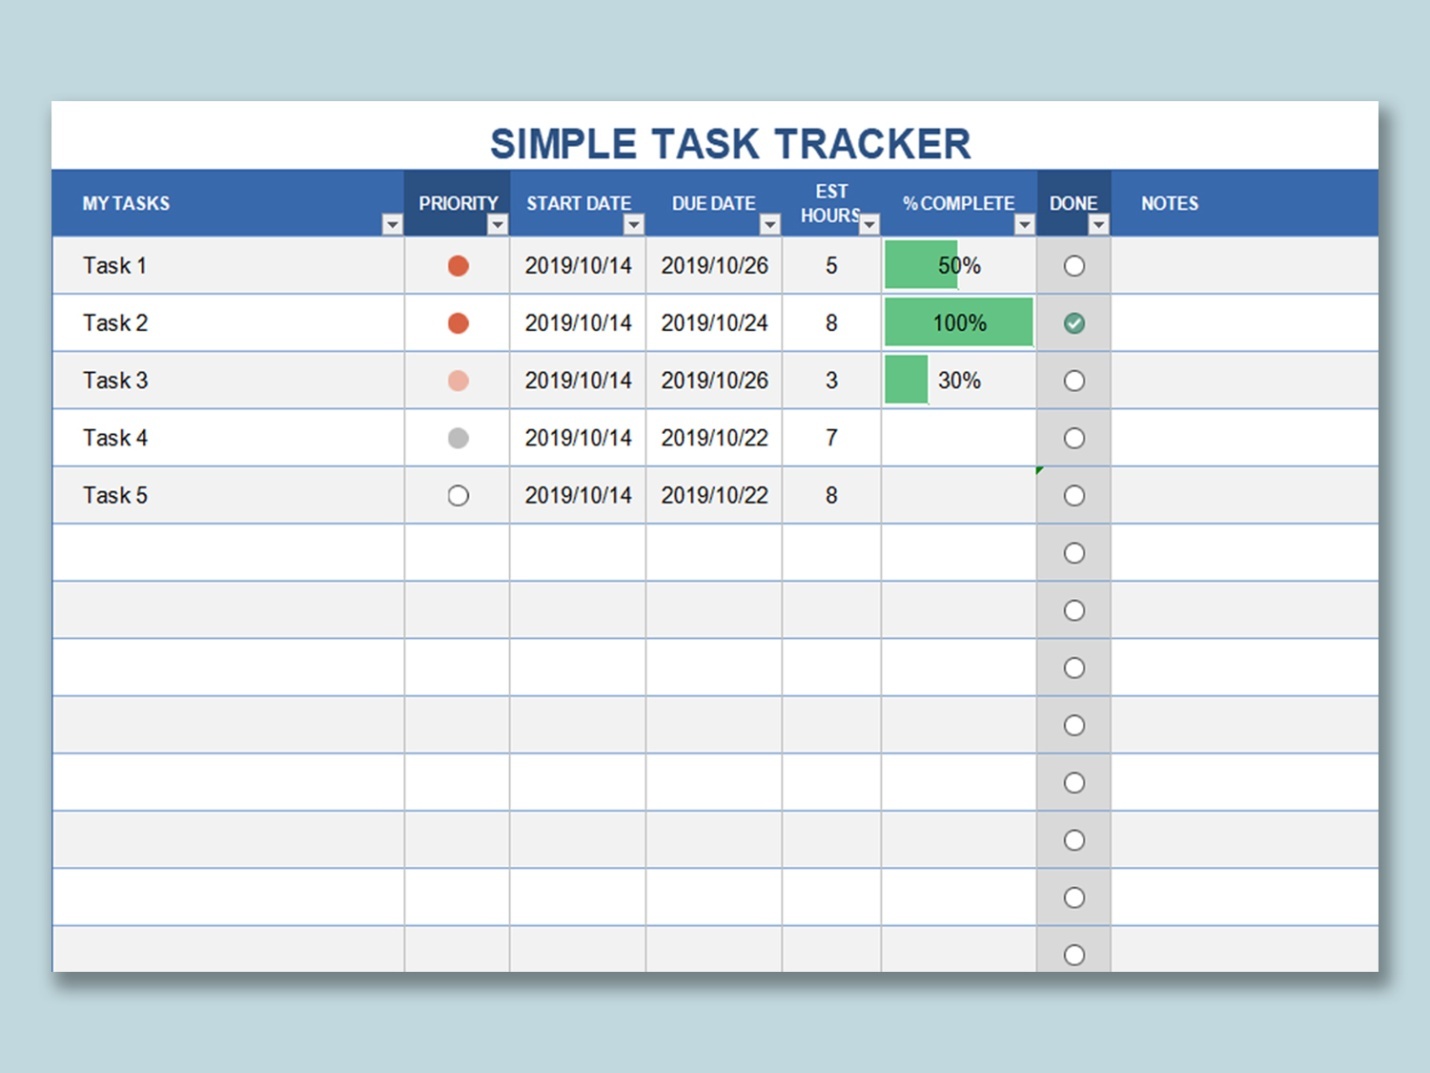The image size is (1430, 1073).
Task: Click Task 3's light red priority dot
Action: (x=457, y=380)
